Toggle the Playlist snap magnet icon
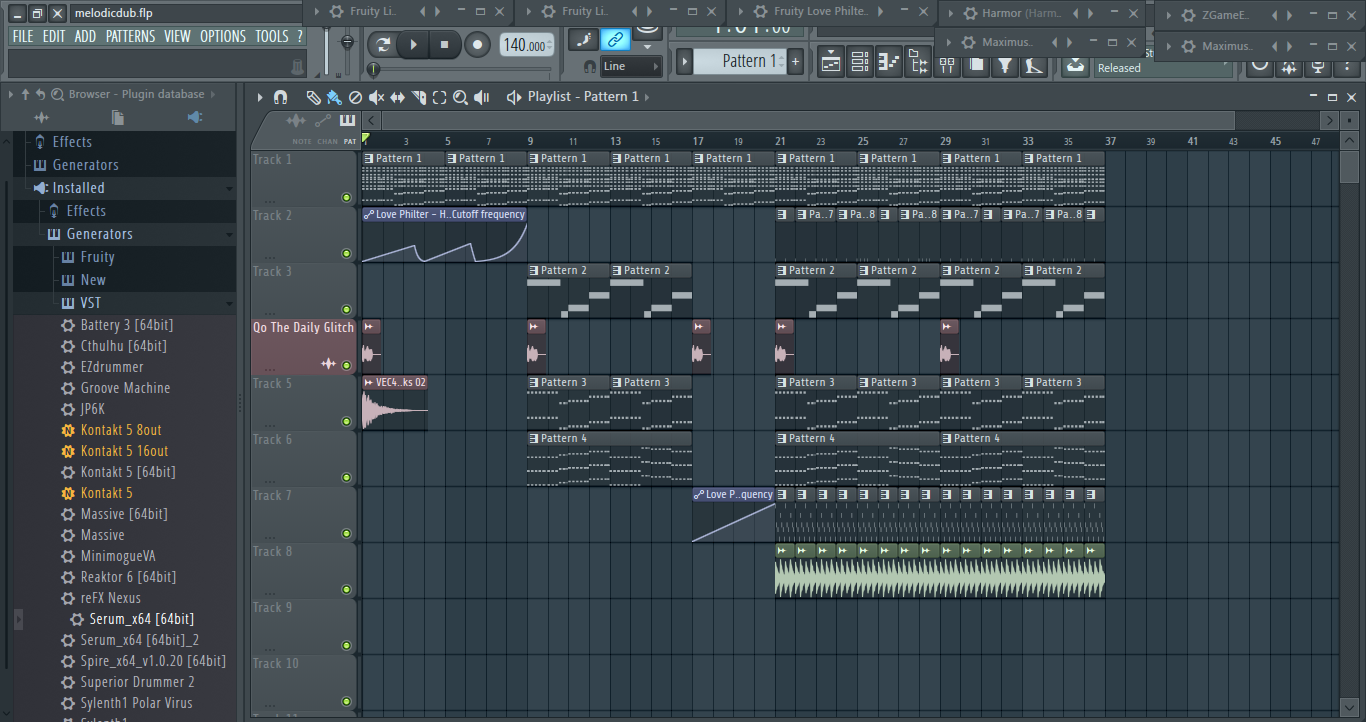 click(281, 97)
